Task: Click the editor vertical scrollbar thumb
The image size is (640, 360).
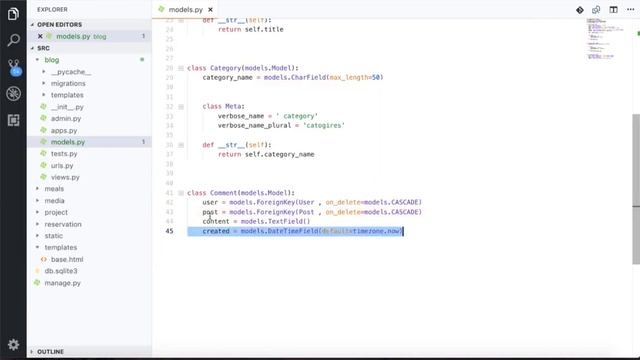Action: tap(636, 189)
